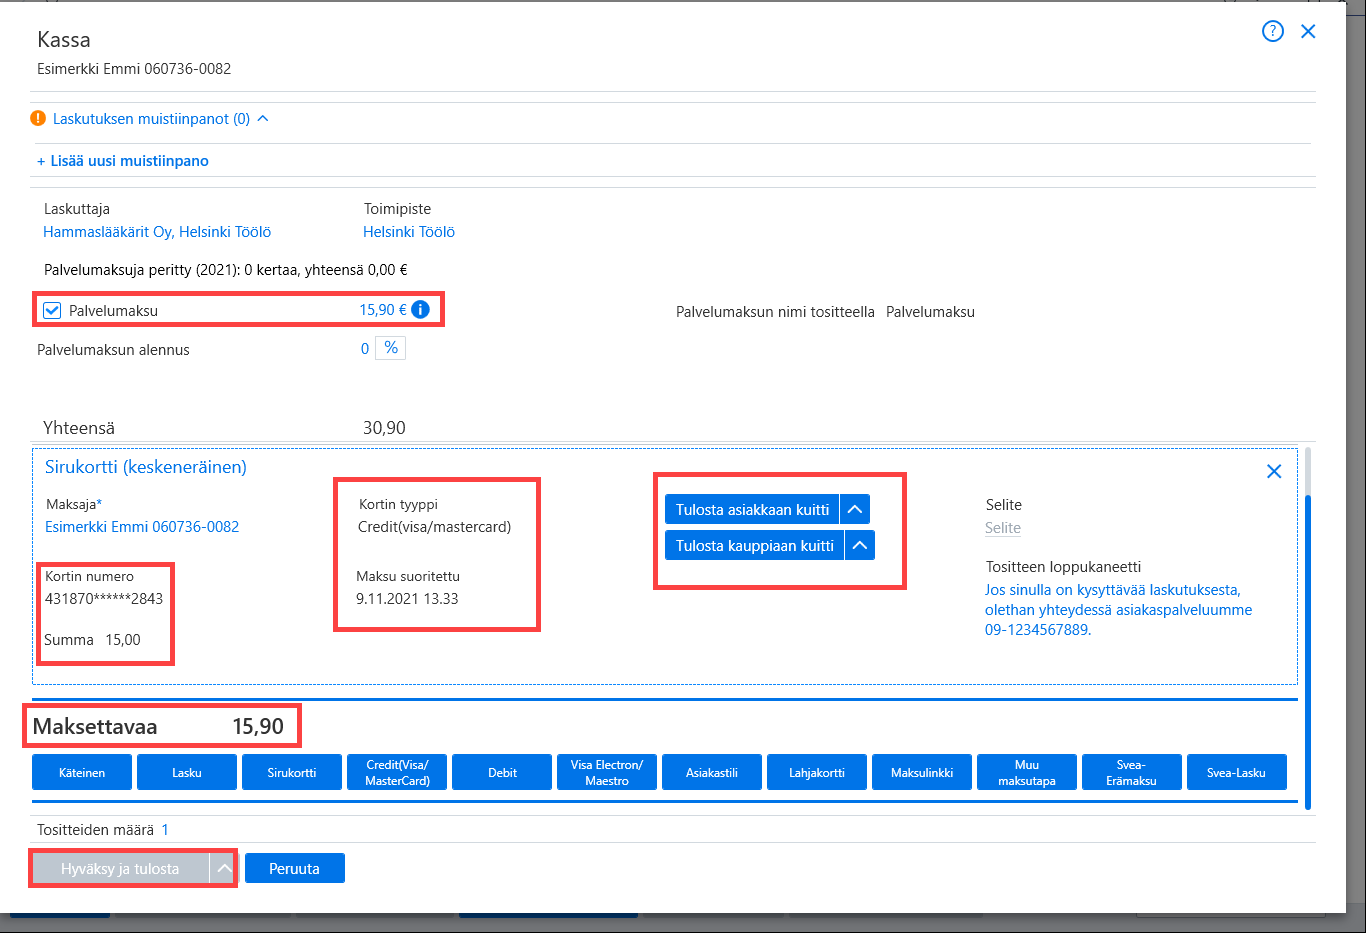Click the 15,90 € service fee amount
The width and height of the screenshot is (1366, 933).
click(x=383, y=310)
